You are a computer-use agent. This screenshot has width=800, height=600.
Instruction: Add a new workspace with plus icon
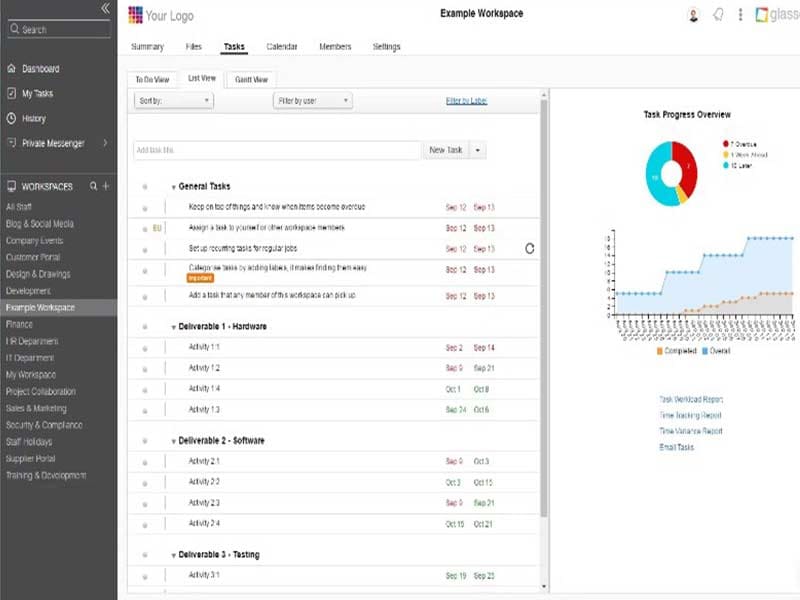pyautogui.click(x=106, y=187)
